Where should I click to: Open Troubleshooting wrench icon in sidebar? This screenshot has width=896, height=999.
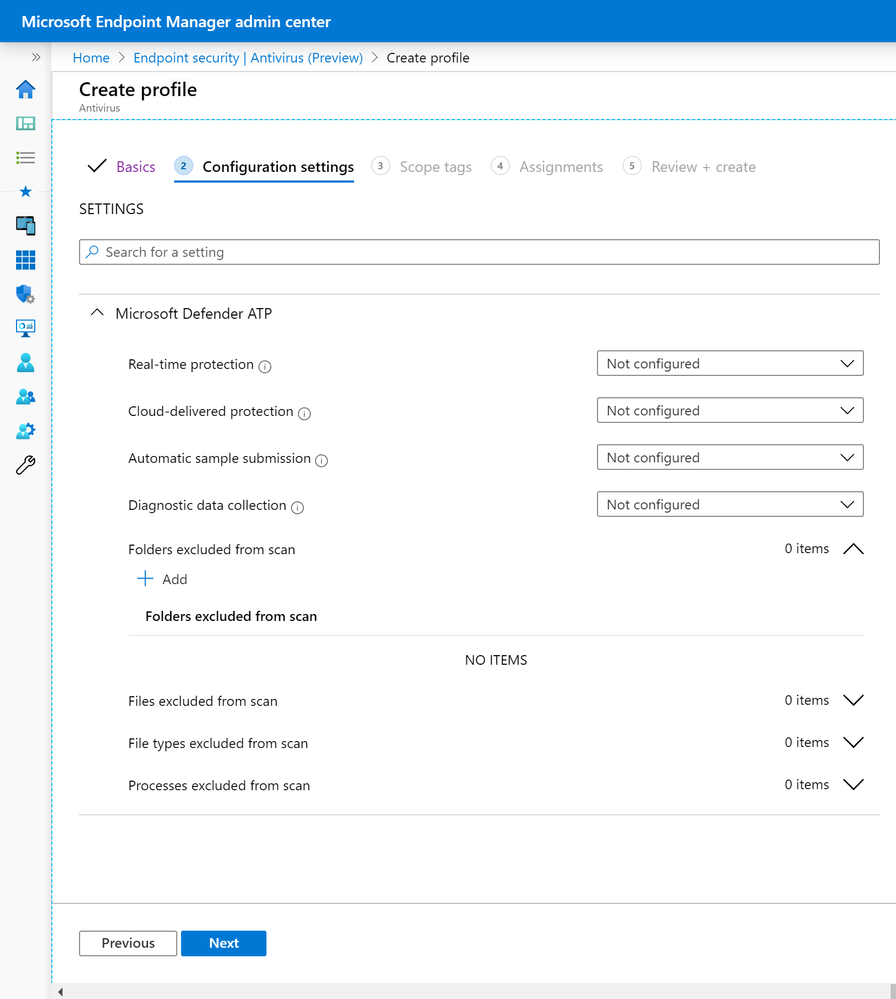point(25,465)
